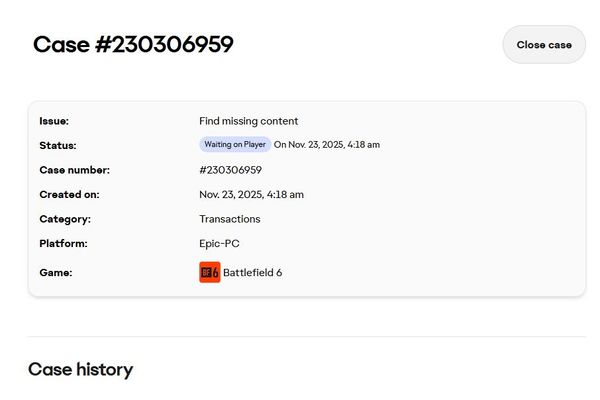Click the Transactions category value
600x400 pixels.
click(229, 219)
